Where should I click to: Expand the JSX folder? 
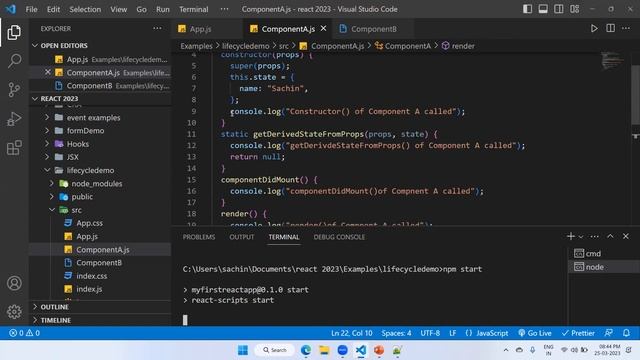pyautogui.click(x=100, y=157)
